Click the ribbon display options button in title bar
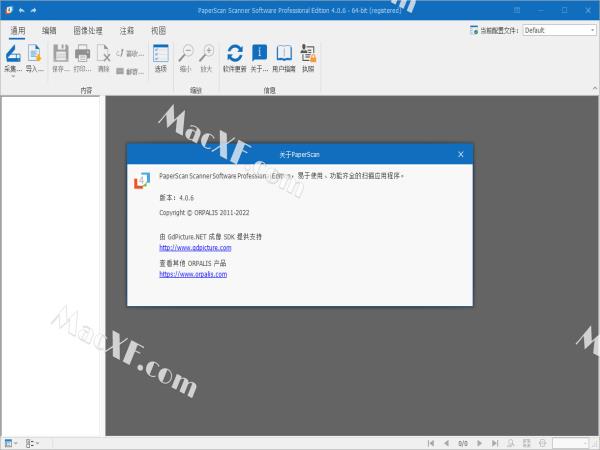This screenshot has width=600, height=450. coord(517,10)
